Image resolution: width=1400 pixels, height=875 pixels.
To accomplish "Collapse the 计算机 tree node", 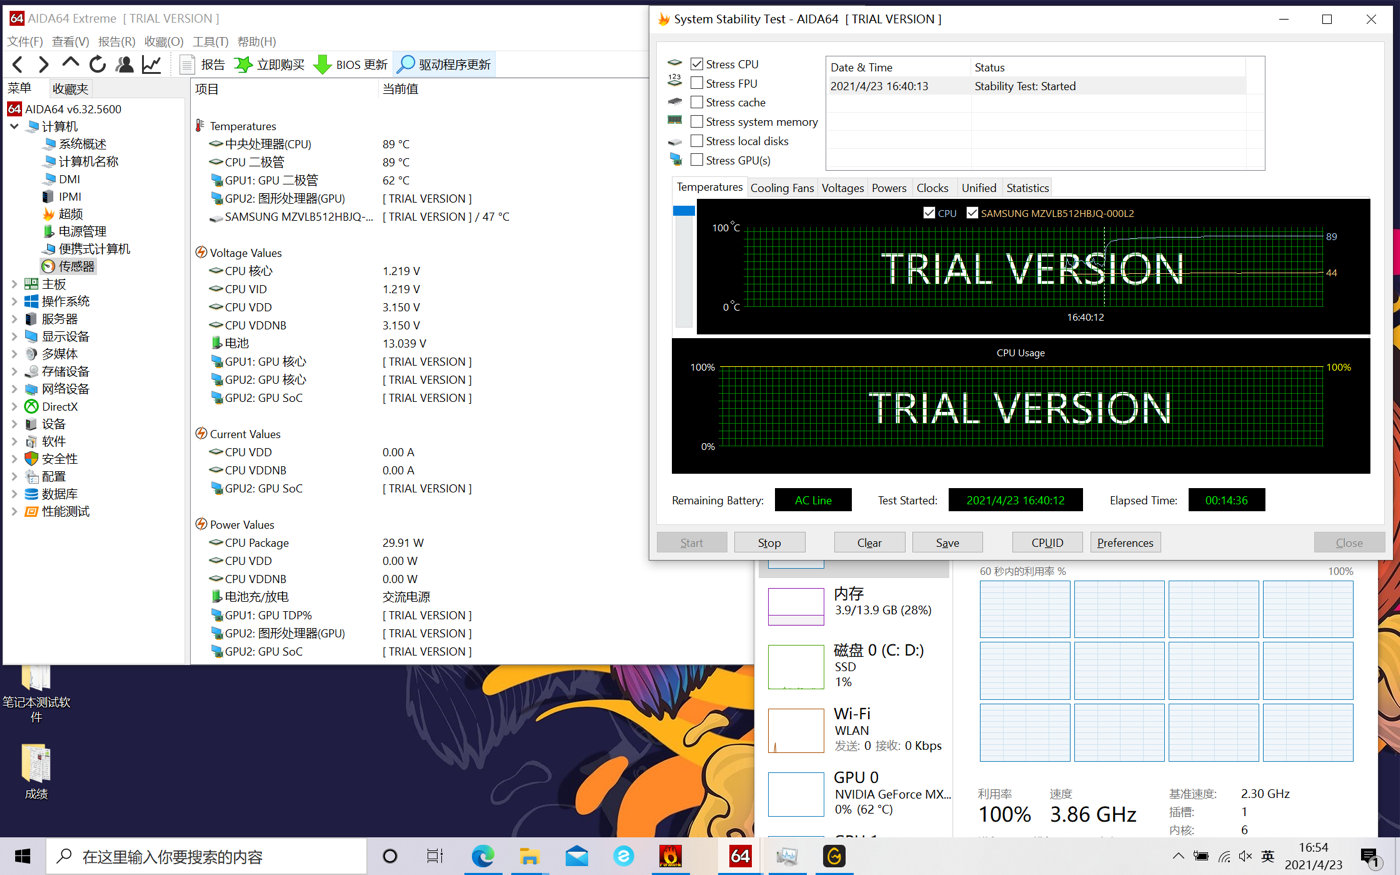I will pos(14,127).
